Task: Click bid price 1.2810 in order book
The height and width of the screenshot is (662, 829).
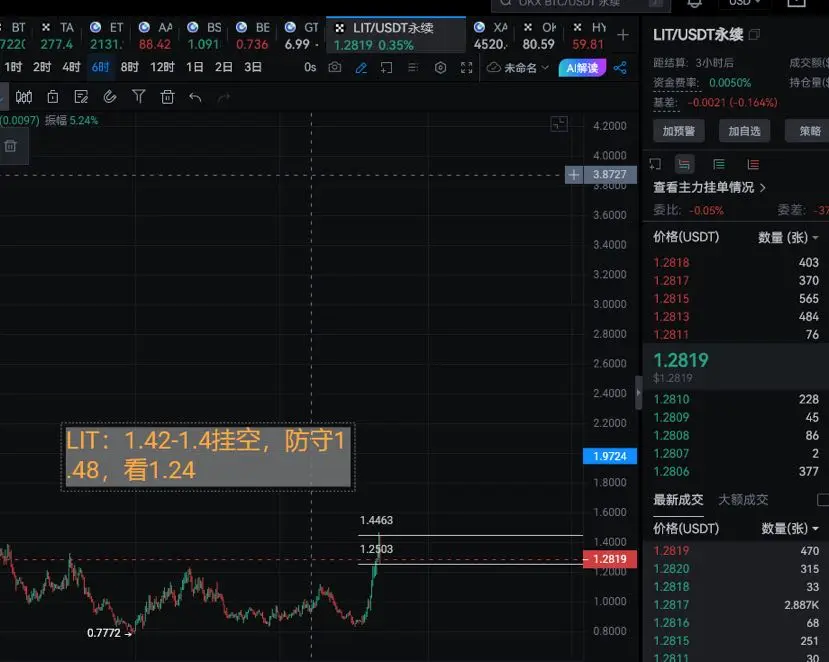Action: (x=671, y=399)
